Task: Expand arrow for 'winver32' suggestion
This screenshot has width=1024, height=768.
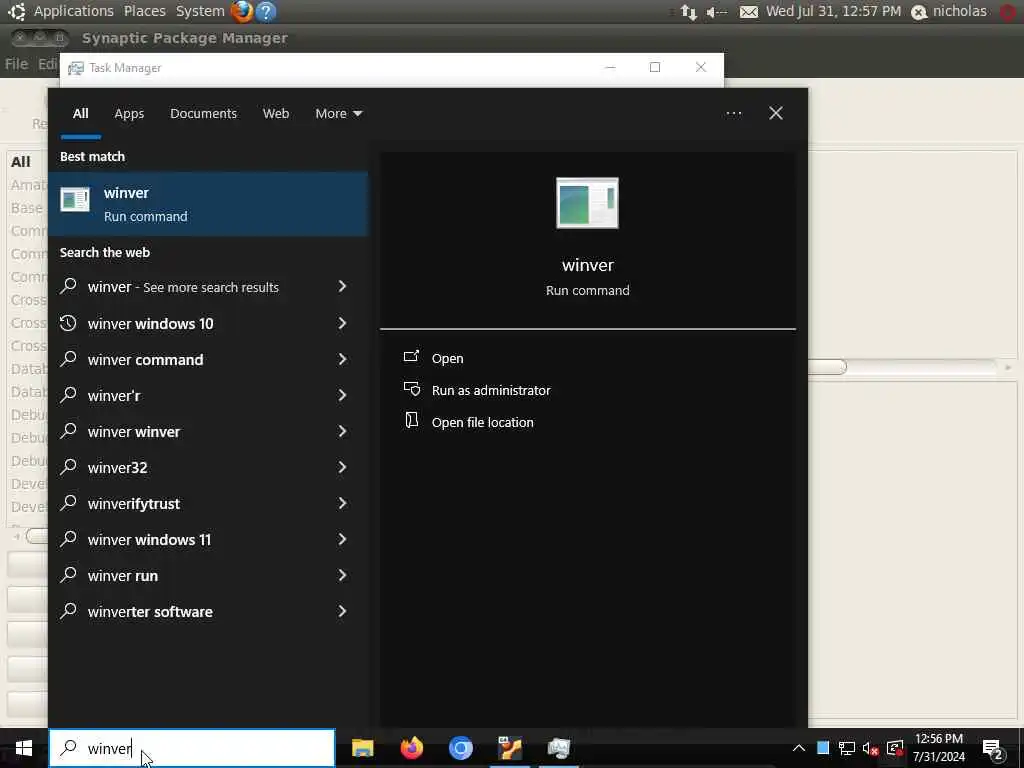Action: pyautogui.click(x=342, y=467)
